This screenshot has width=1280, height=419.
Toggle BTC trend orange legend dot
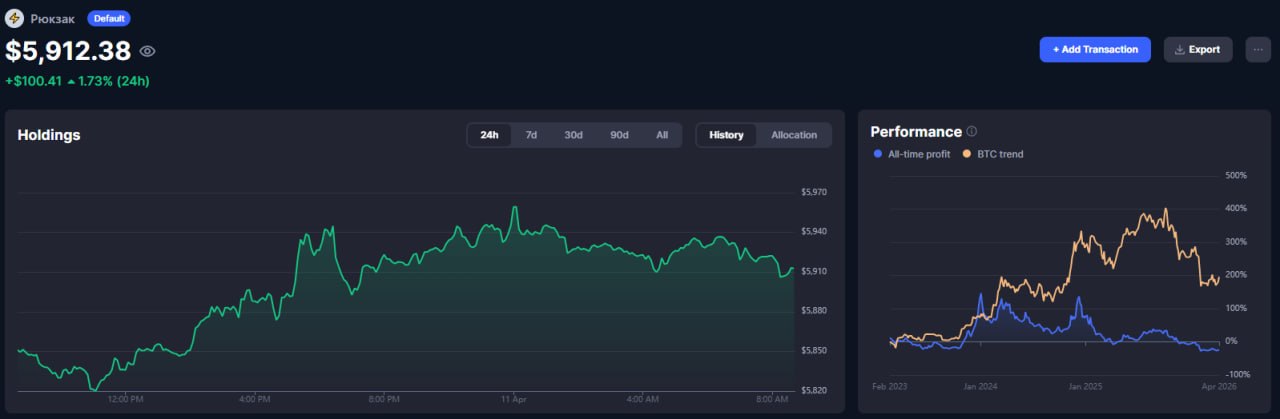966,154
